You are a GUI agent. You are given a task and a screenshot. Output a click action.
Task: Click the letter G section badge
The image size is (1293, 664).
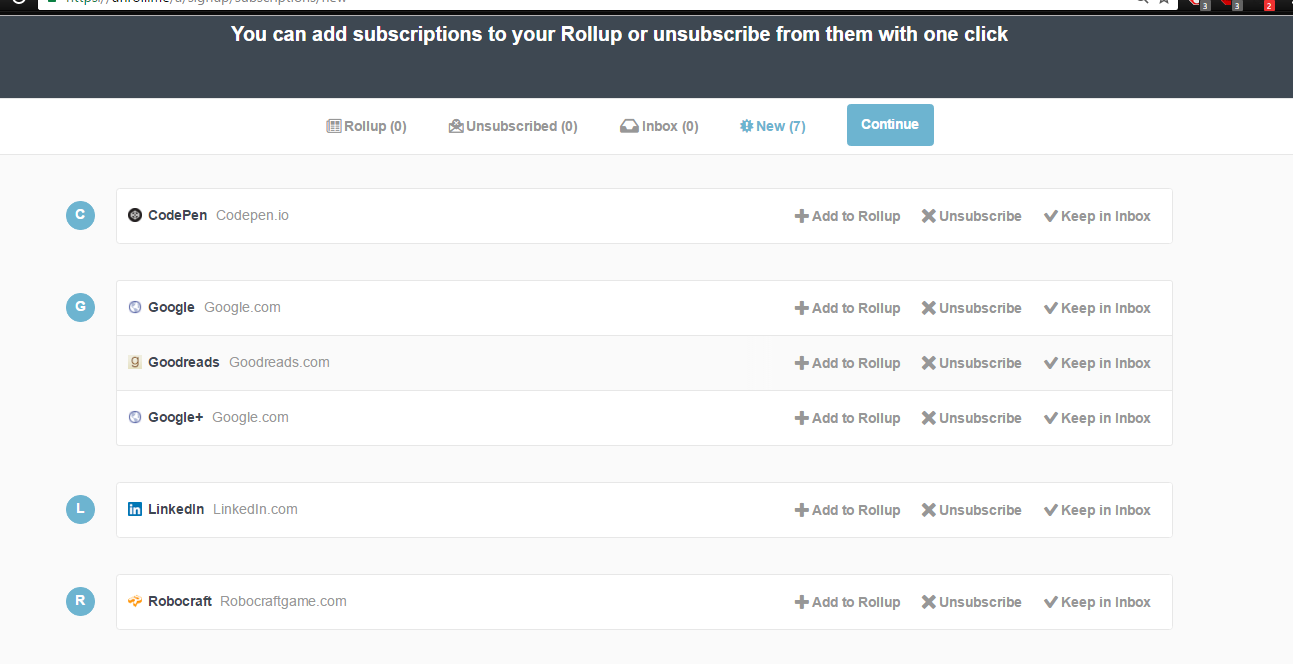(x=80, y=307)
